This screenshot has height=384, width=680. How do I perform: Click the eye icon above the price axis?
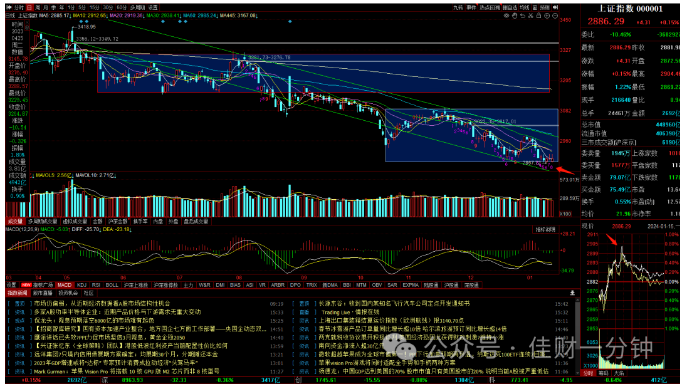point(506,16)
